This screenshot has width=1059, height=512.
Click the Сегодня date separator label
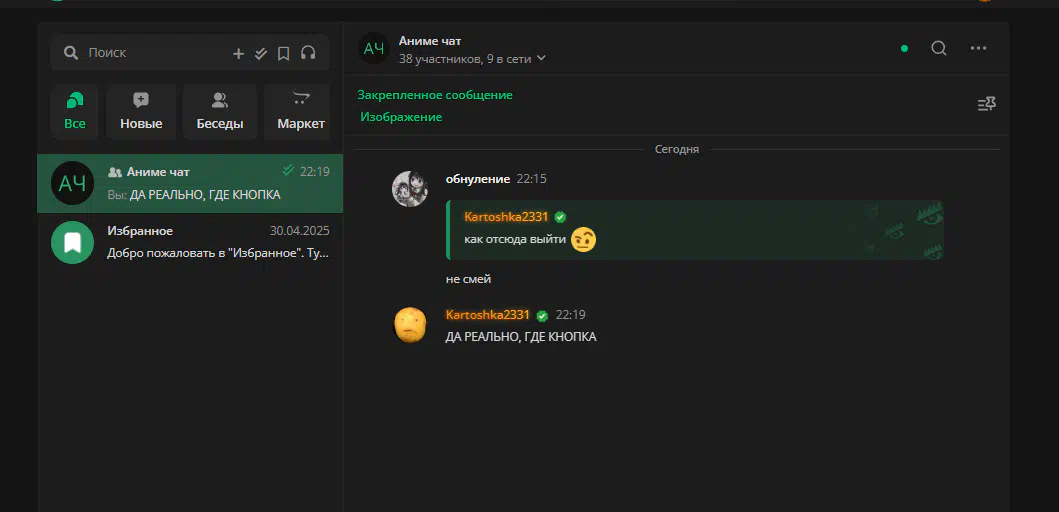coord(677,149)
